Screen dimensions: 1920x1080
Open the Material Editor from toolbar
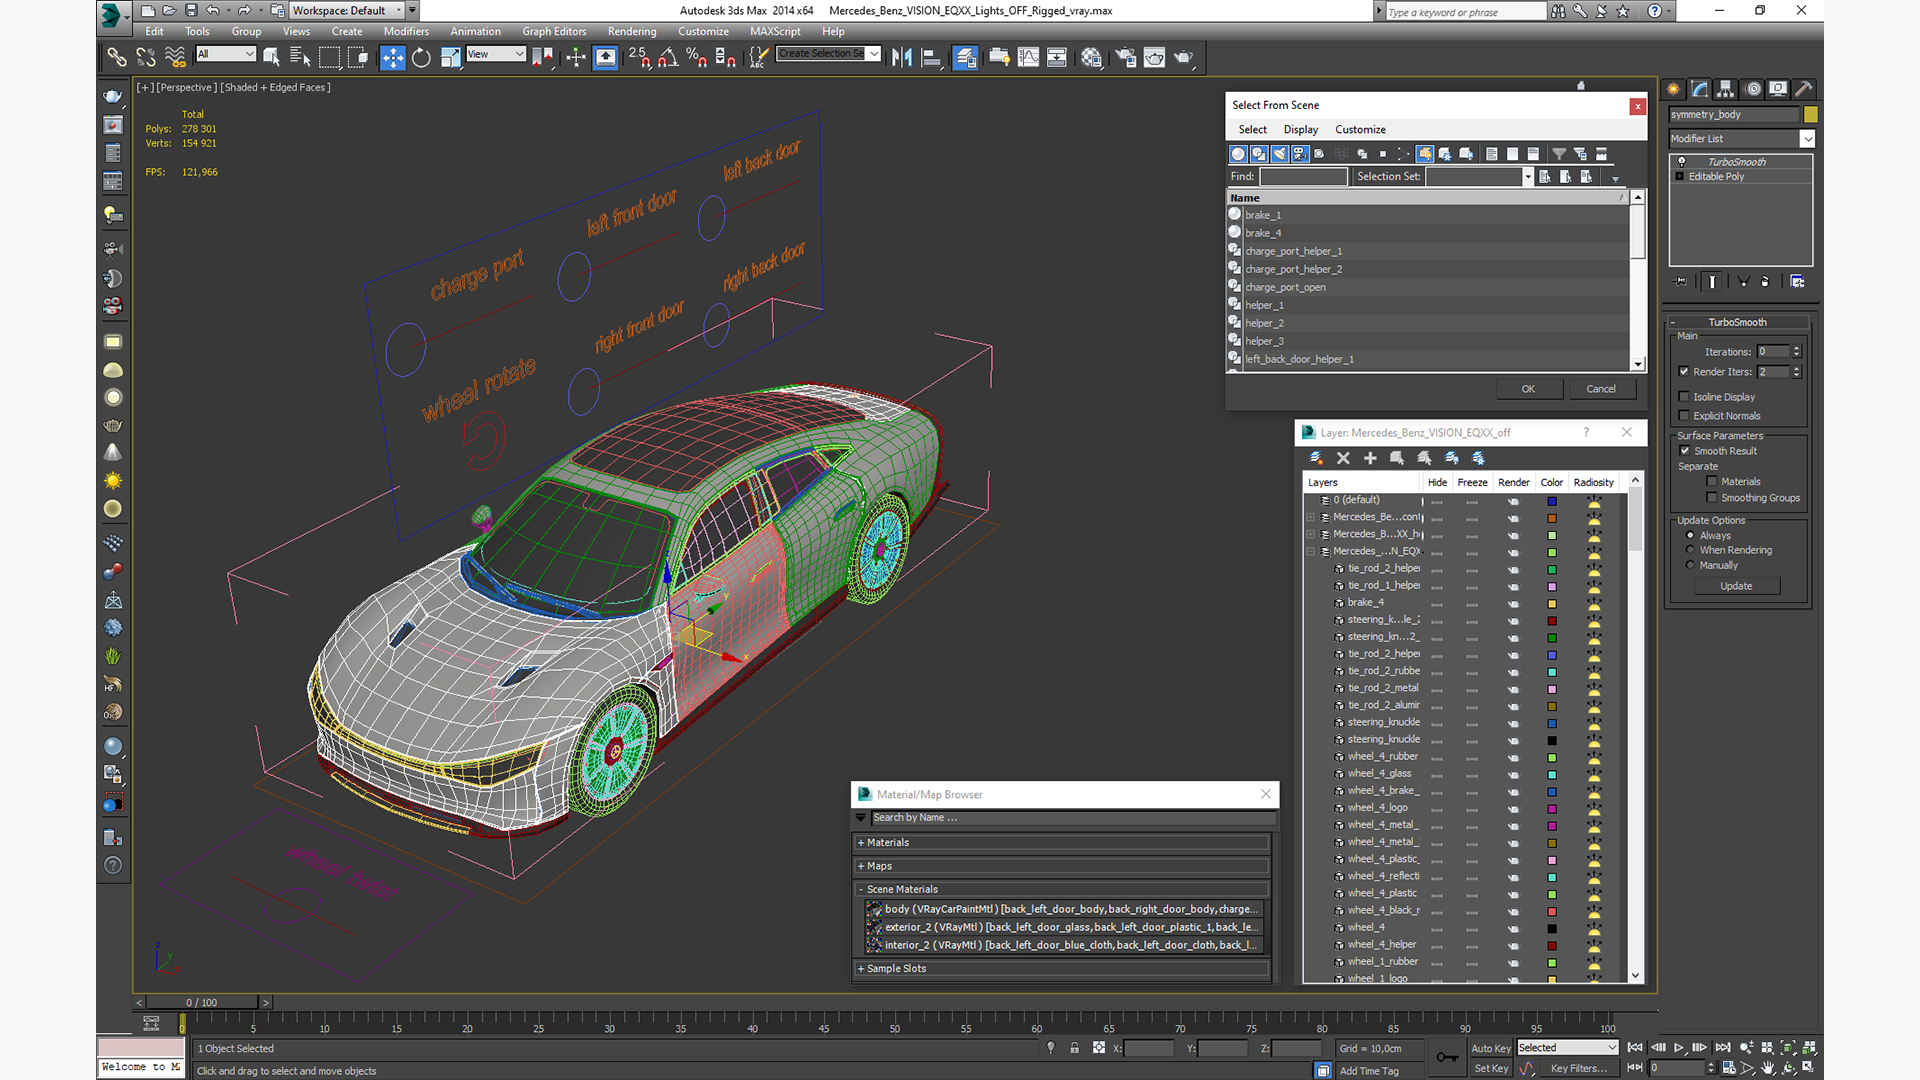1091,57
